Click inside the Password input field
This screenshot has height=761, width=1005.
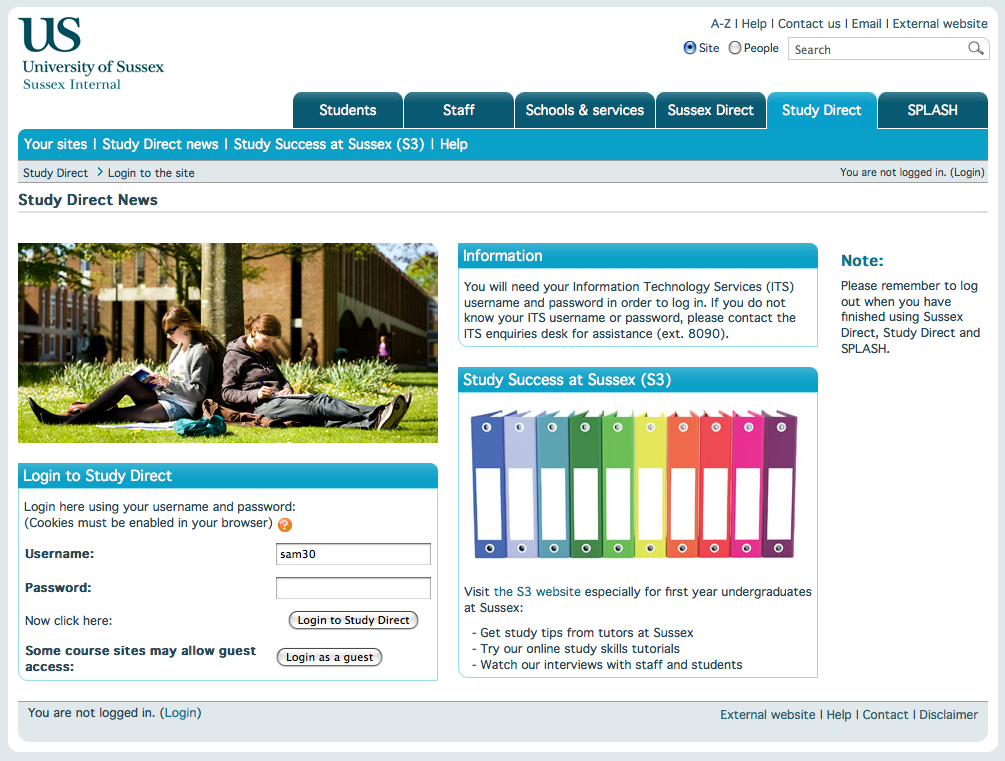tap(352, 588)
